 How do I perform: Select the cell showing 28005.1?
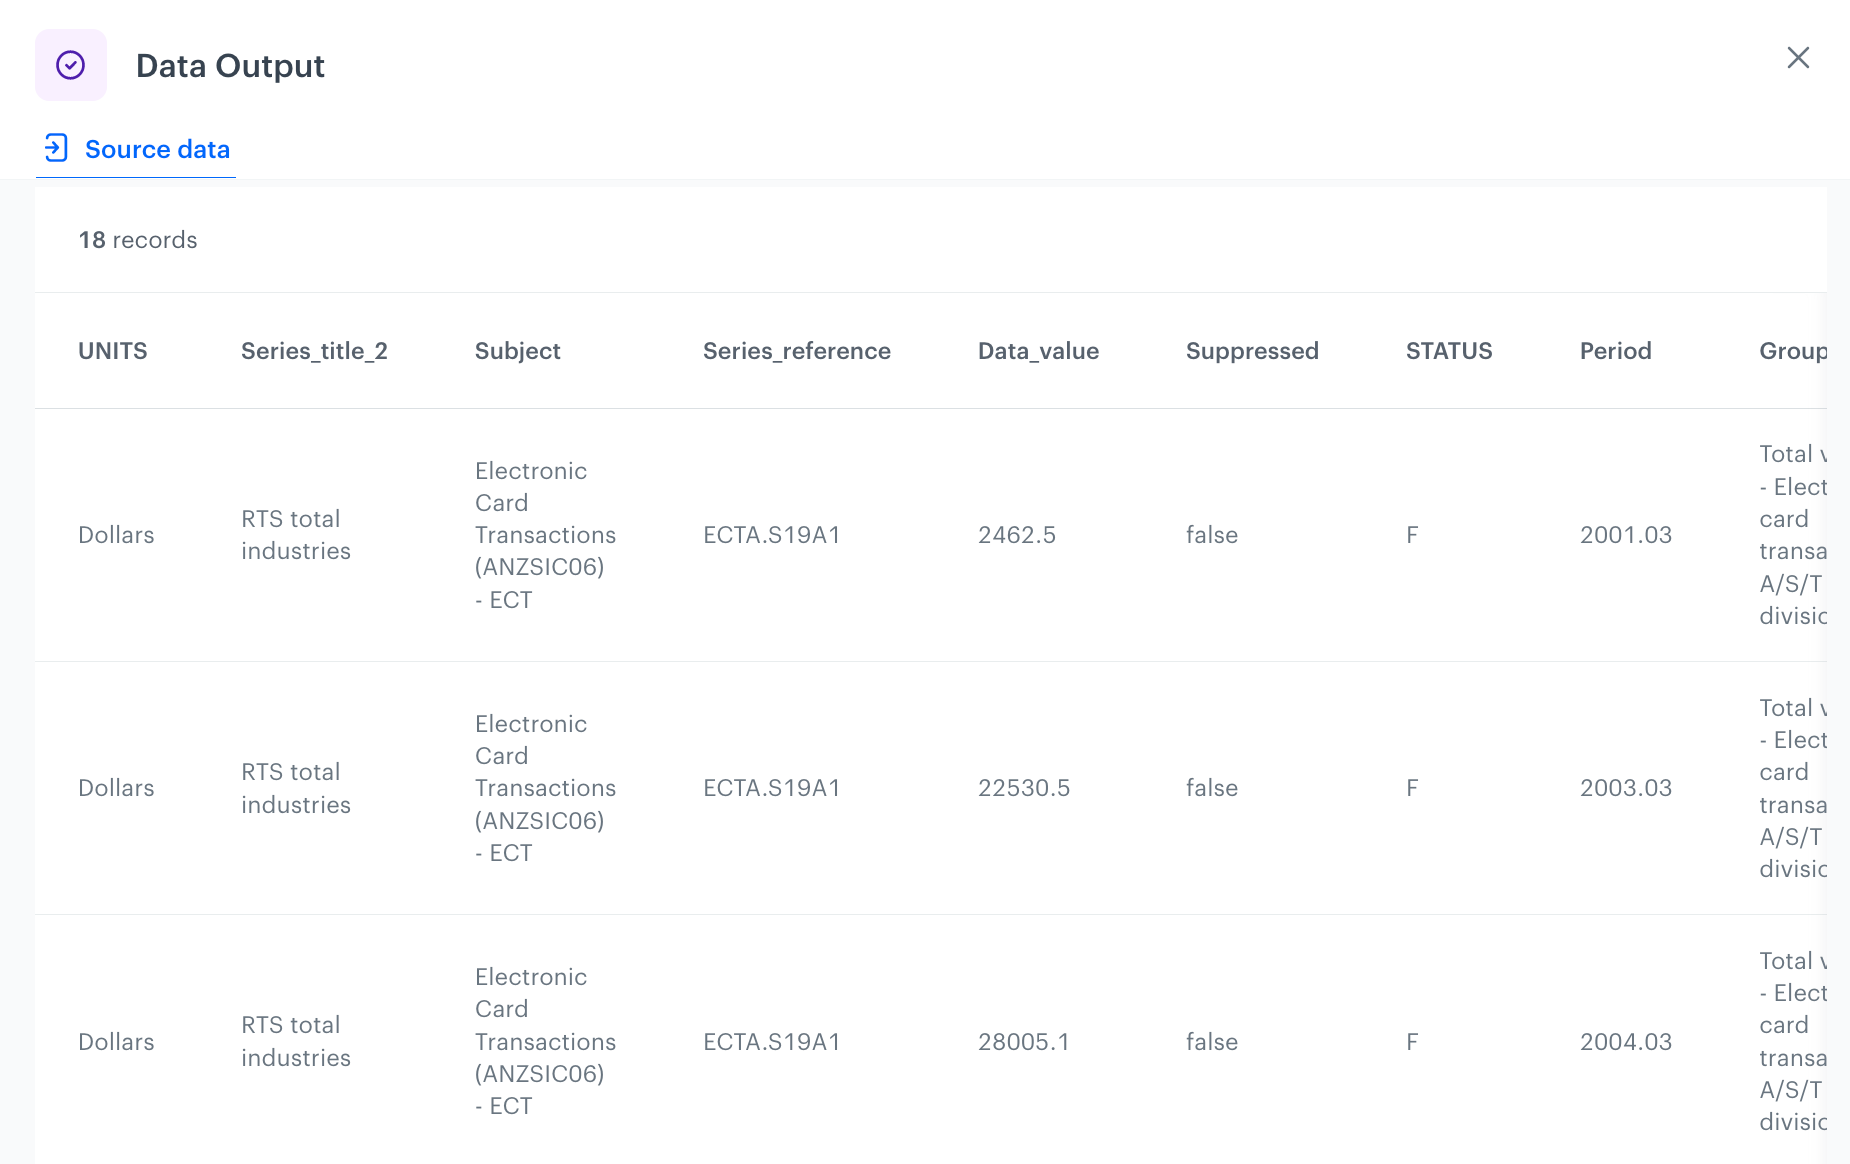[x=1023, y=1042]
